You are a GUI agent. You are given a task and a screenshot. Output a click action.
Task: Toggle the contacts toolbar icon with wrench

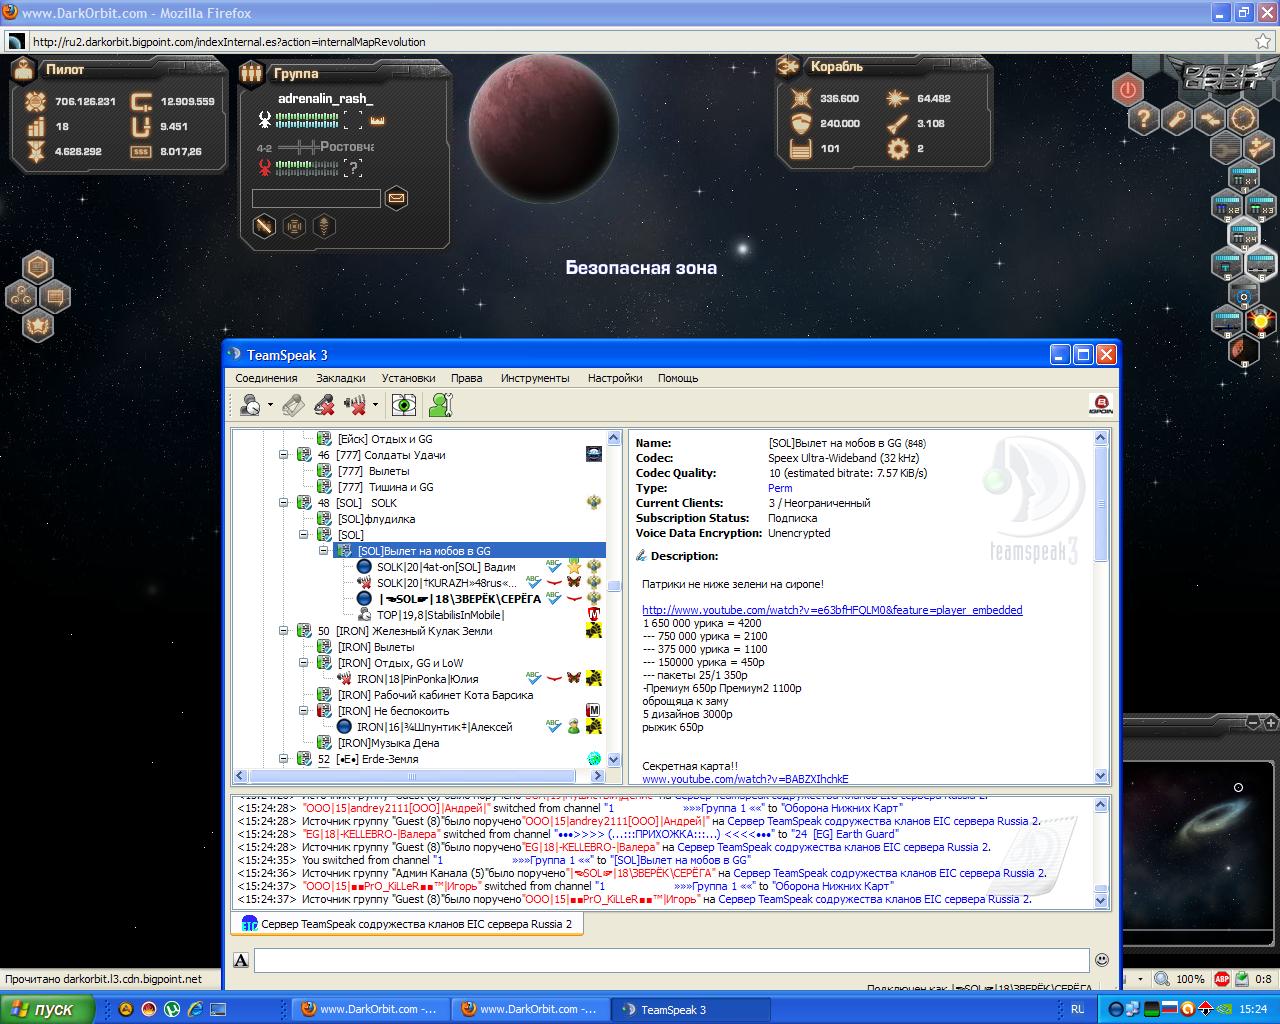point(440,405)
